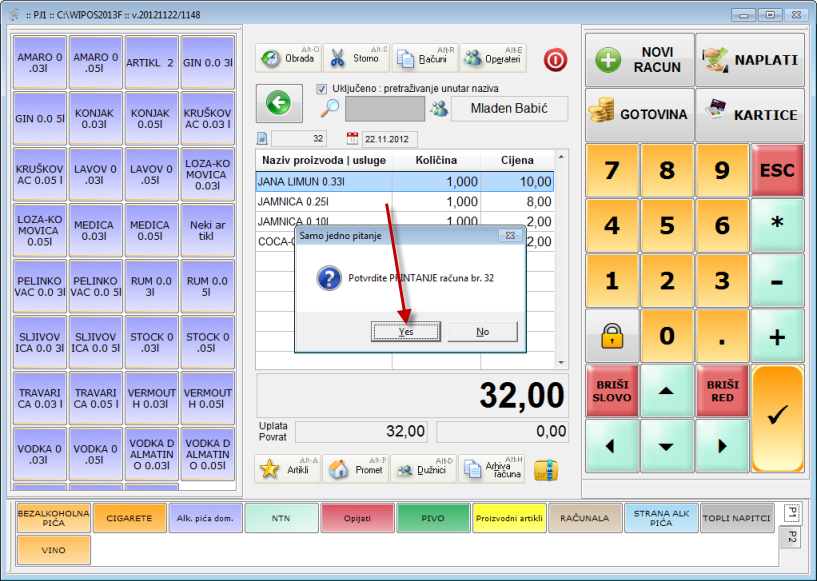Click the orange checkmark confirm key

click(x=777, y=412)
